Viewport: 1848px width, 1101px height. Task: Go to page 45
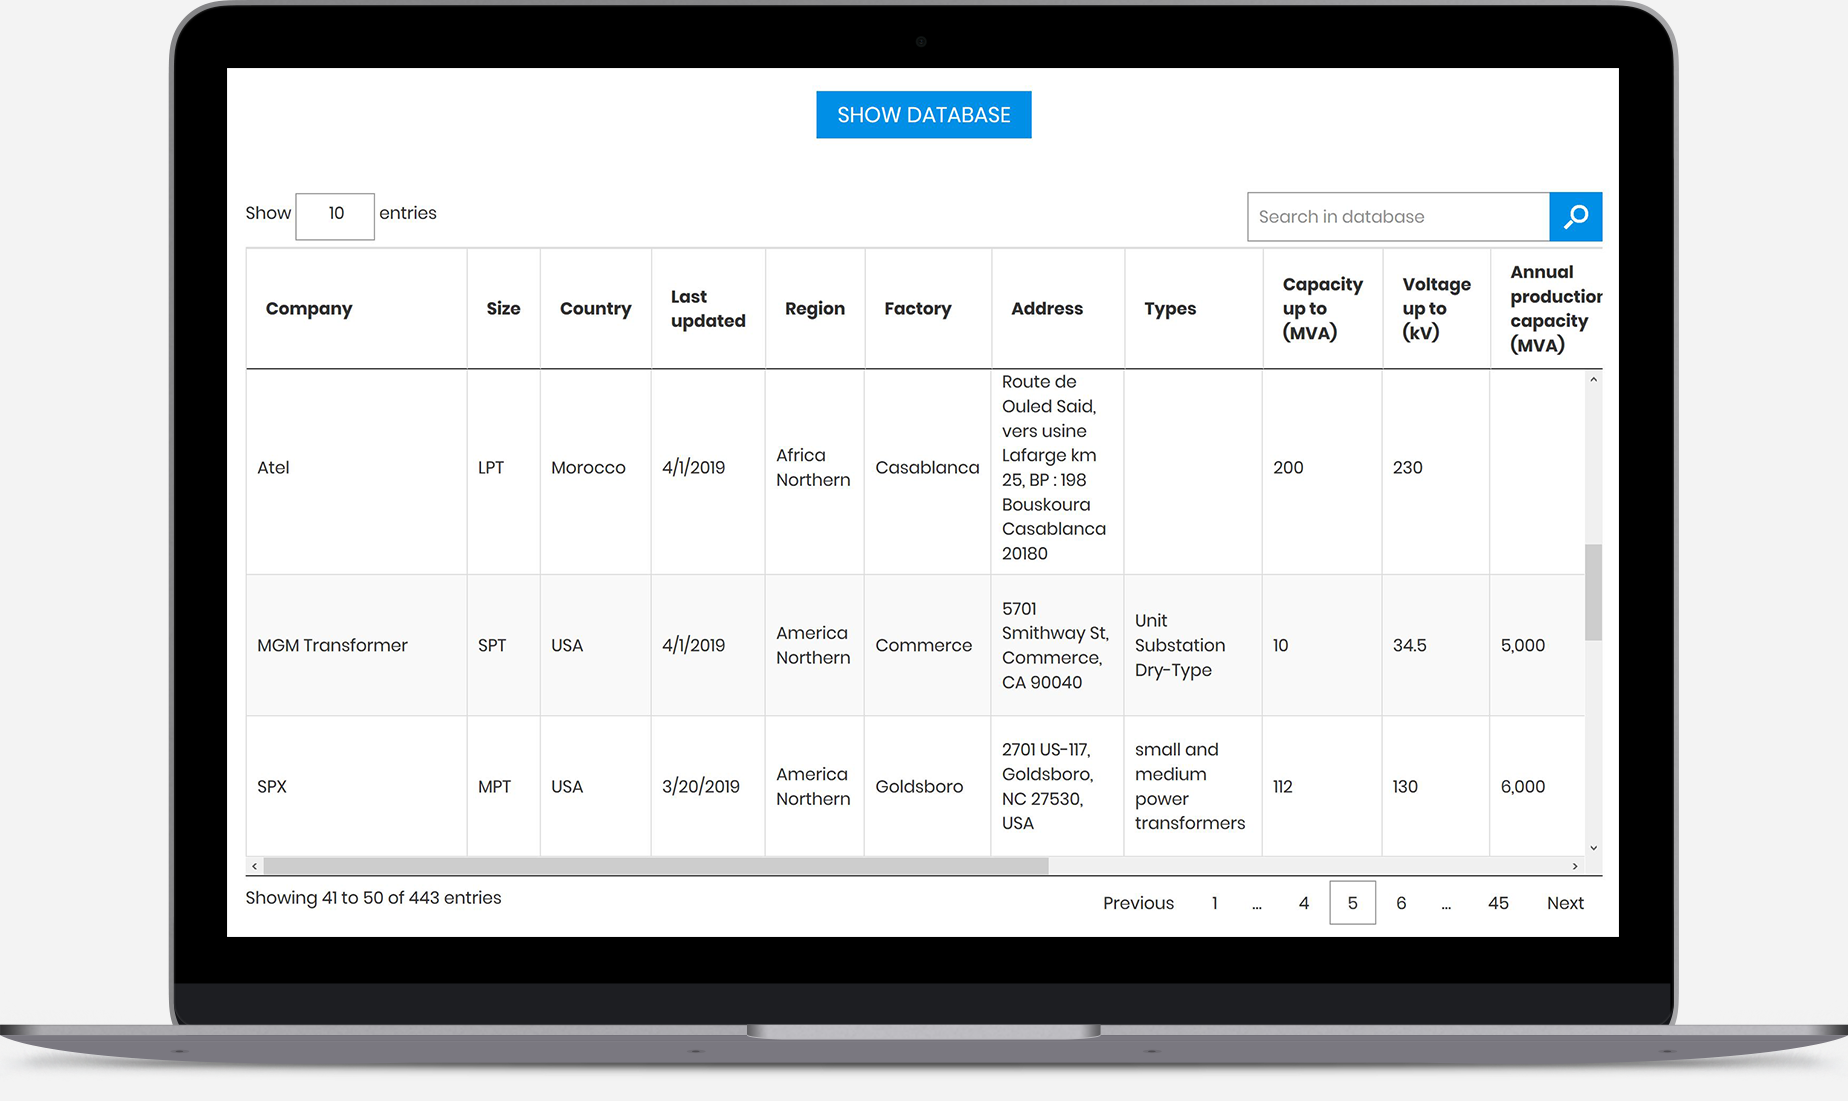(x=1497, y=903)
